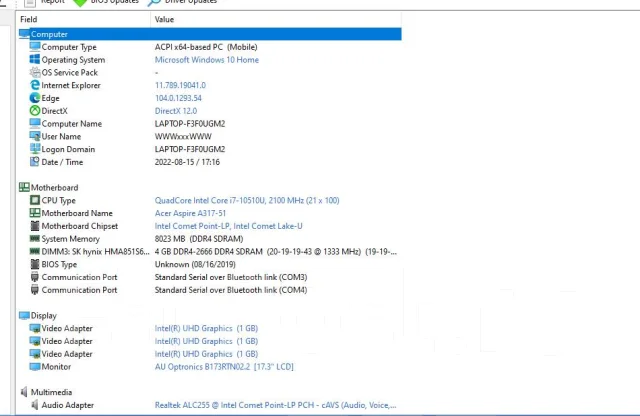The width and height of the screenshot is (640, 416).
Task: Select the value ACPI x64-based PC (Mobile)
Action: [x=206, y=47]
